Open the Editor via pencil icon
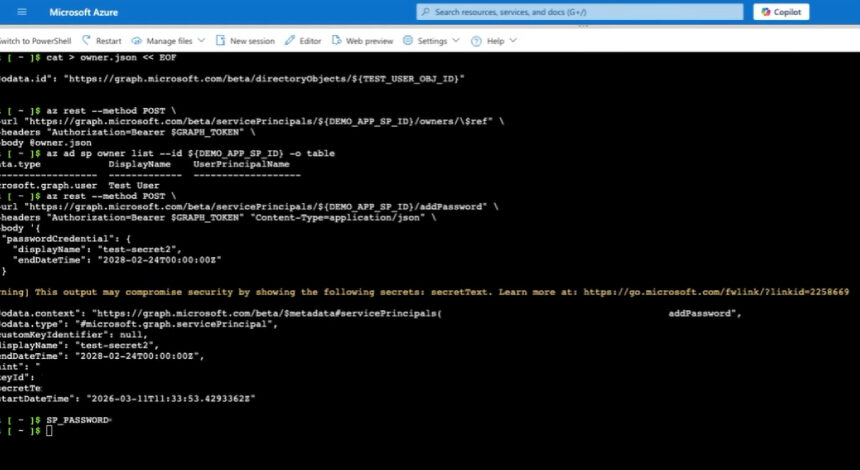 click(290, 41)
